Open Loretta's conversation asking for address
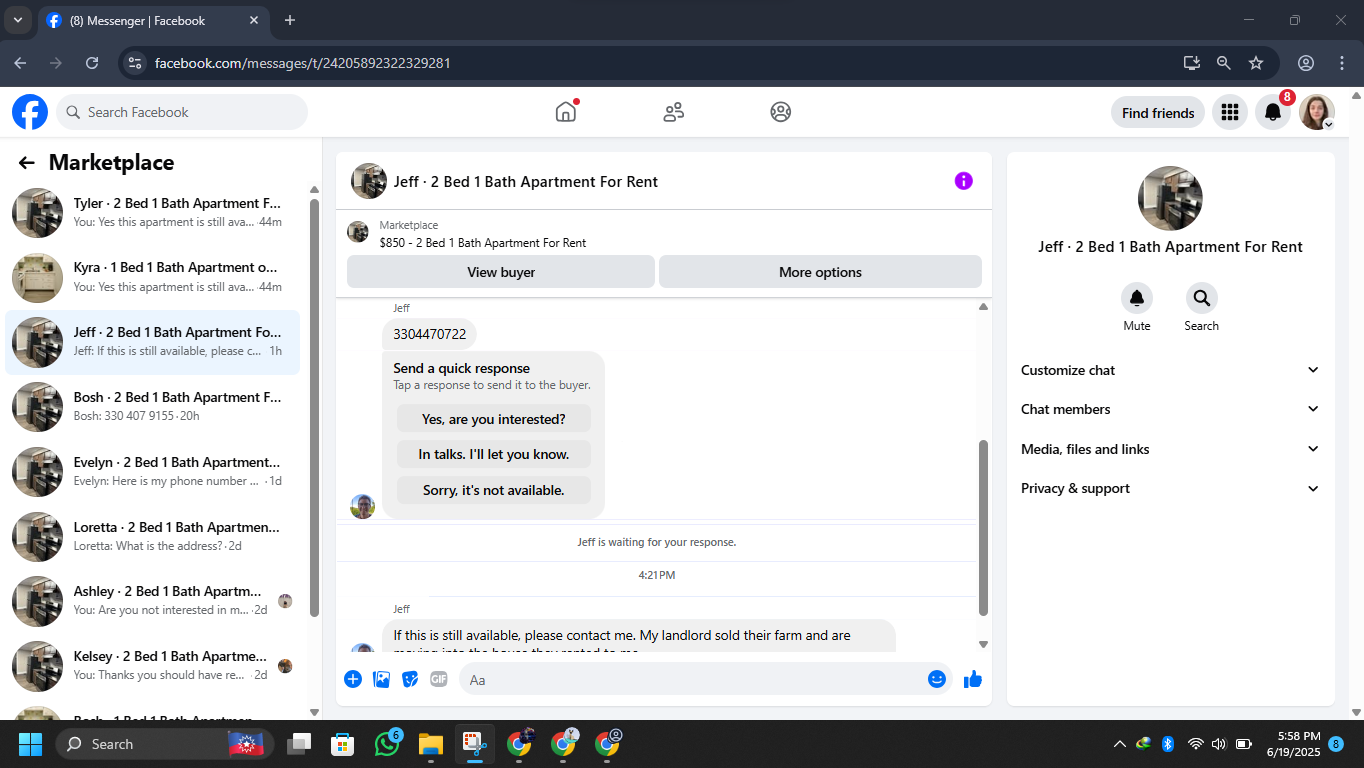 [x=153, y=537]
